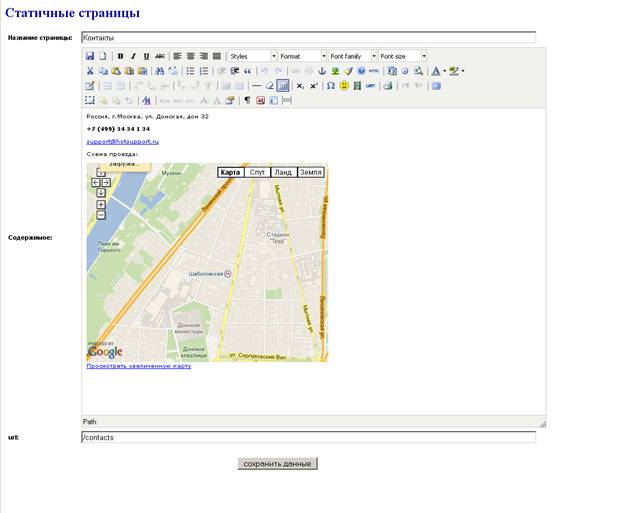The width and height of the screenshot is (622, 513).
Task: Toggle bold formatting in the editor toolbar
Action: point(120,56)
